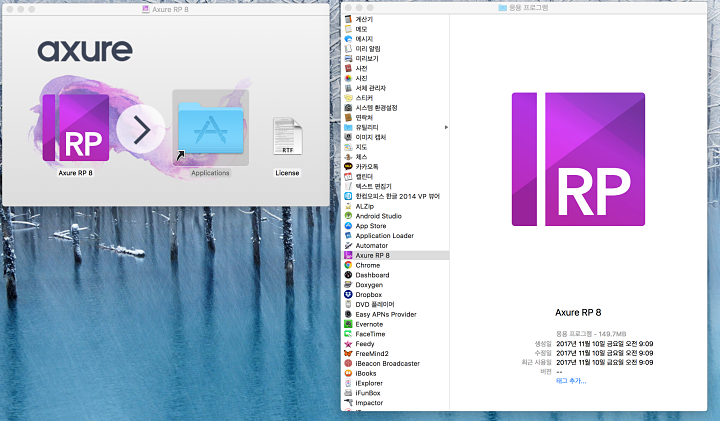This screenshot has width=720, height=421.
Task: Click the highlighted Axure RP 8 list row
Action: tap(396, 255)
